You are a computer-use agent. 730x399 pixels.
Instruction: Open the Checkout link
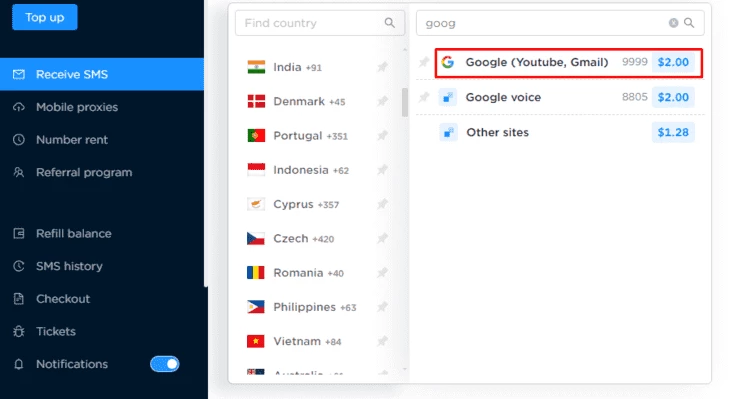63,299
